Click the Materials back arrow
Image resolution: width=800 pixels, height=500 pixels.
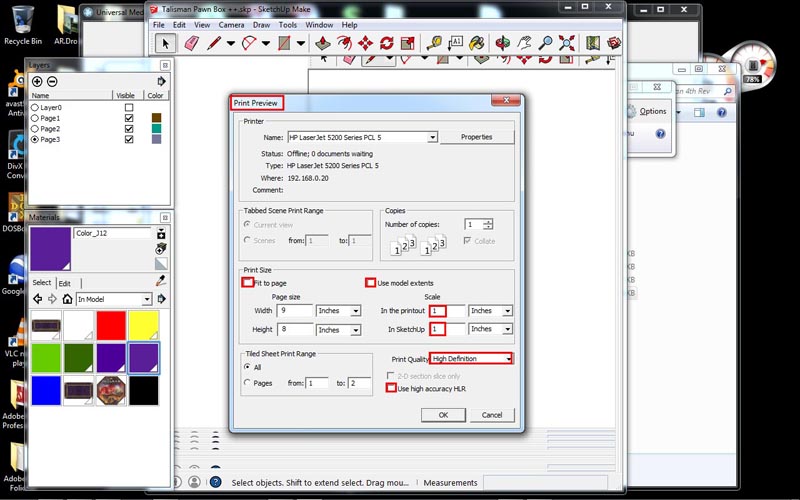click(x=37, y=299)
